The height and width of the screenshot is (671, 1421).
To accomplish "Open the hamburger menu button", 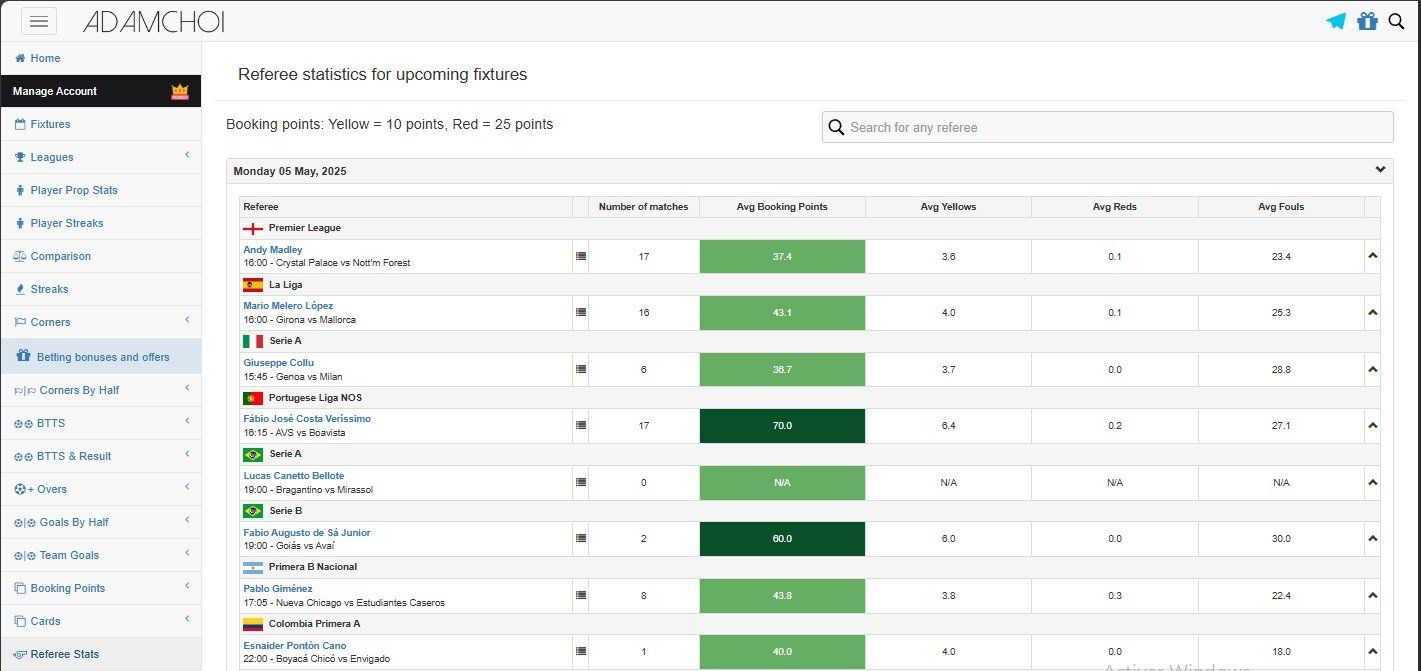I will coord(38,21).
